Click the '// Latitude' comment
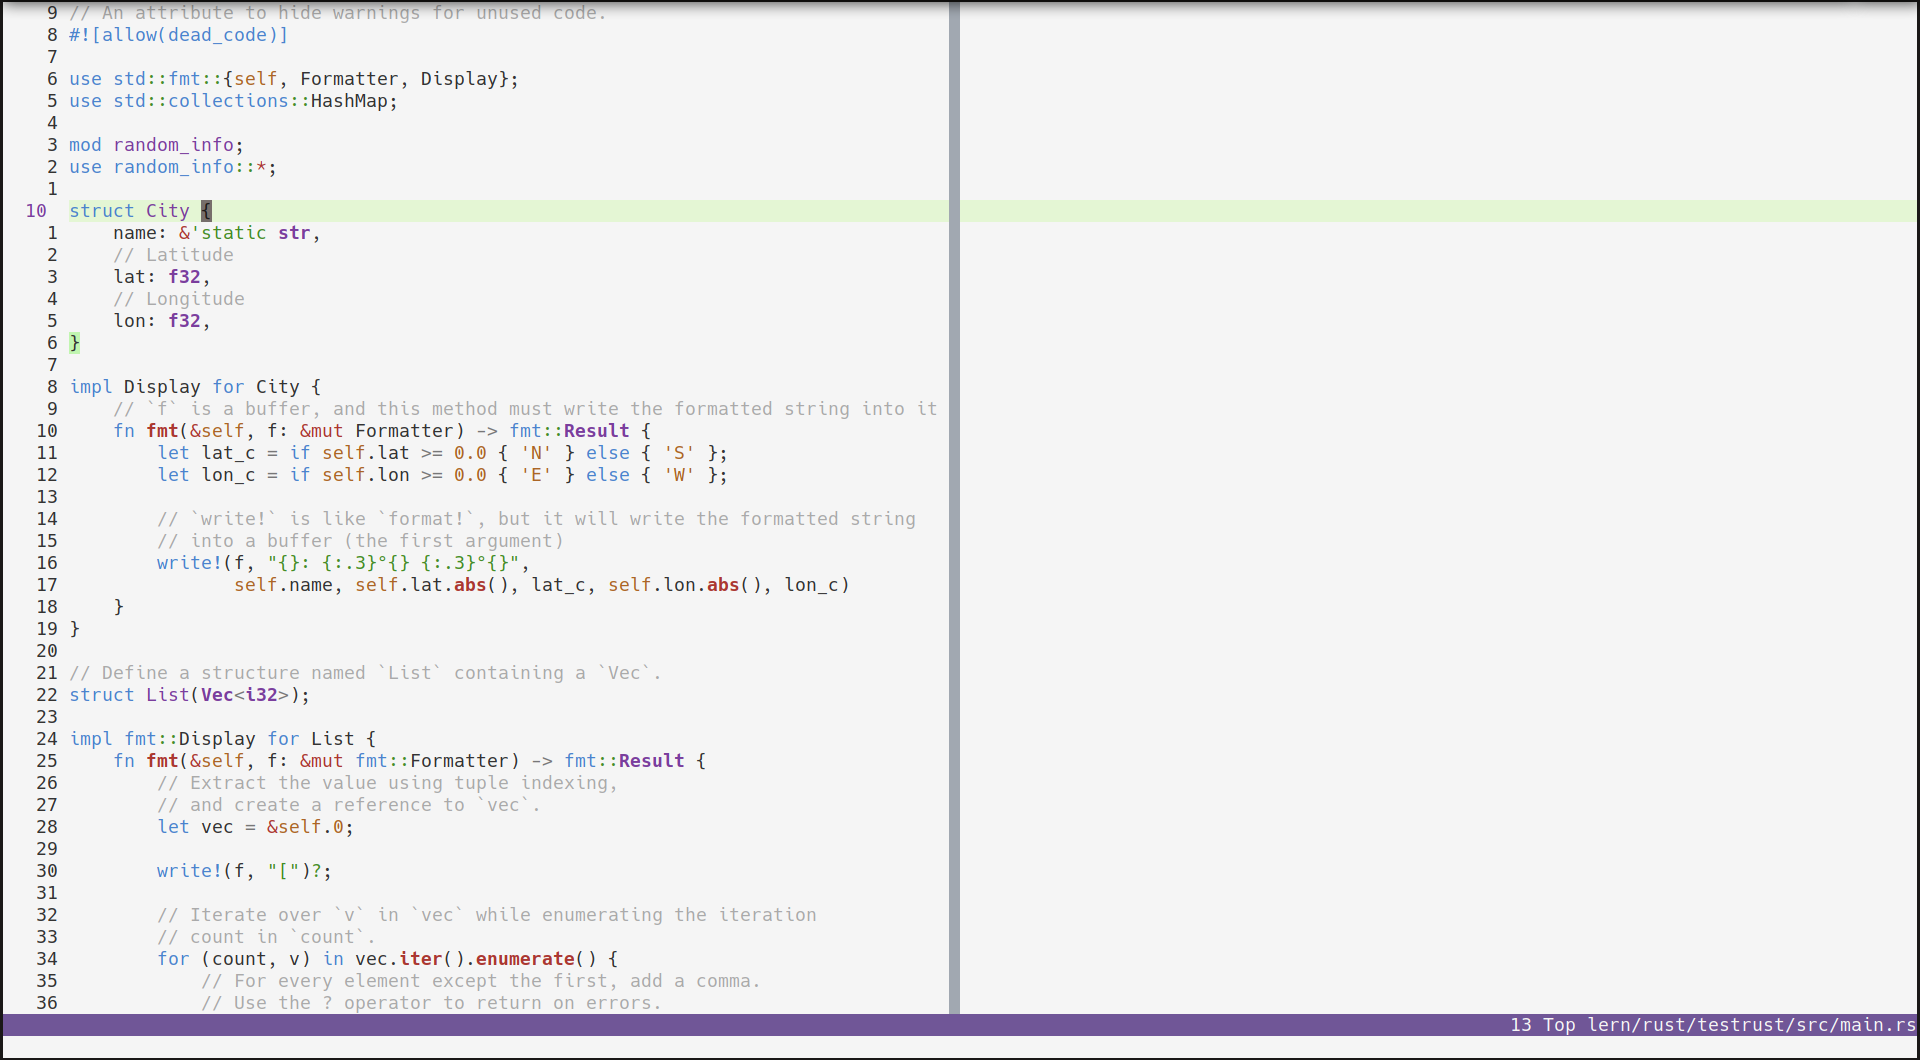 click(173, 255)
